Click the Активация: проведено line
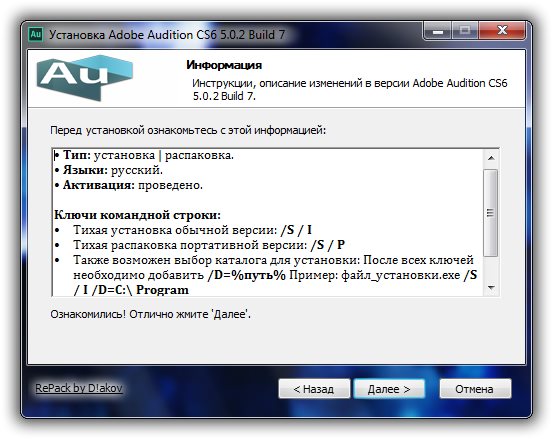 [x=129, y=185]
